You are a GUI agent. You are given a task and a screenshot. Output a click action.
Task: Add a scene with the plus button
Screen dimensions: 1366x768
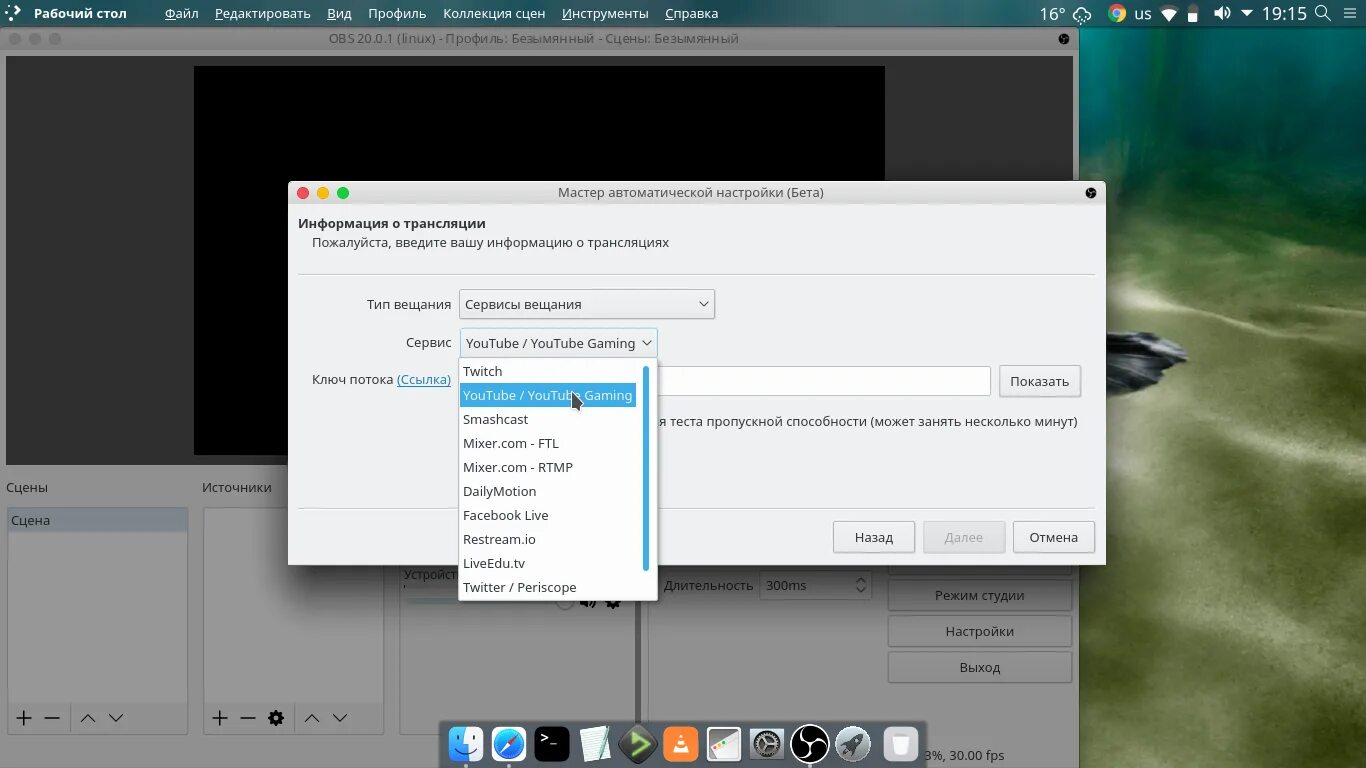24,718
